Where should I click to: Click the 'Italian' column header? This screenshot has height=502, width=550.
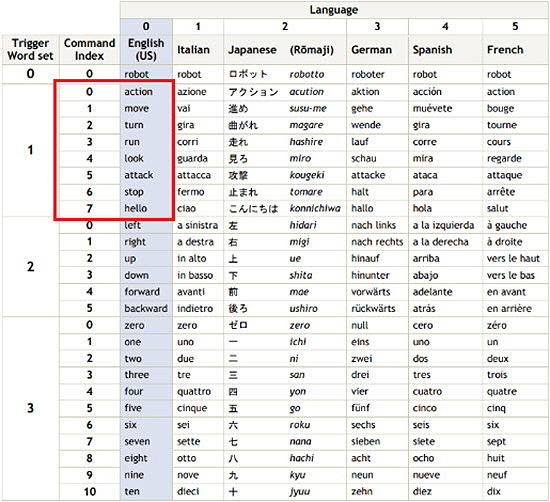coord(193,50)
